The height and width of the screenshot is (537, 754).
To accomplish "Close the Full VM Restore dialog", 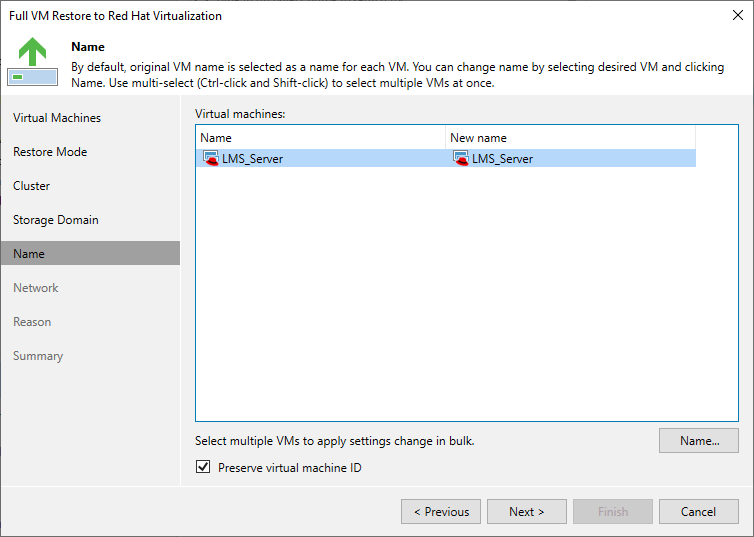I will point(736,15).
